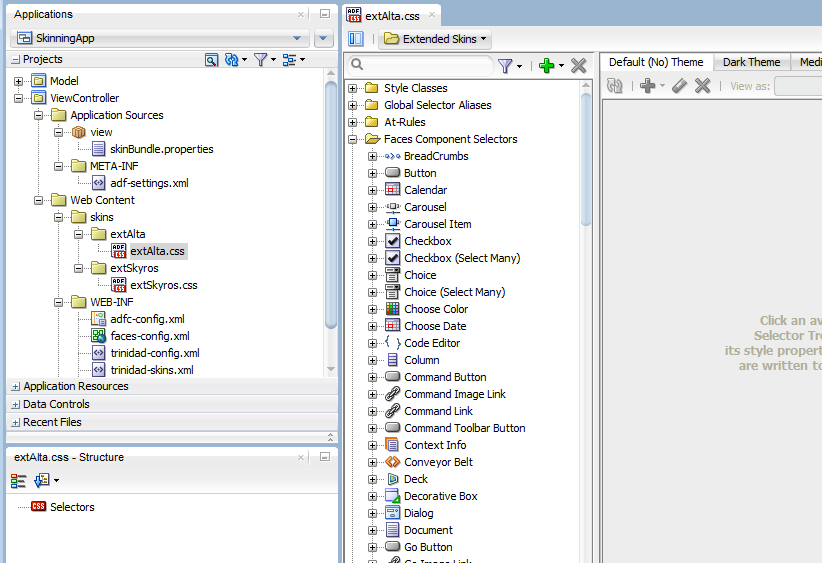Switch to the Dark Theme tab
822x563 pixels.
(x=751, y=62)
